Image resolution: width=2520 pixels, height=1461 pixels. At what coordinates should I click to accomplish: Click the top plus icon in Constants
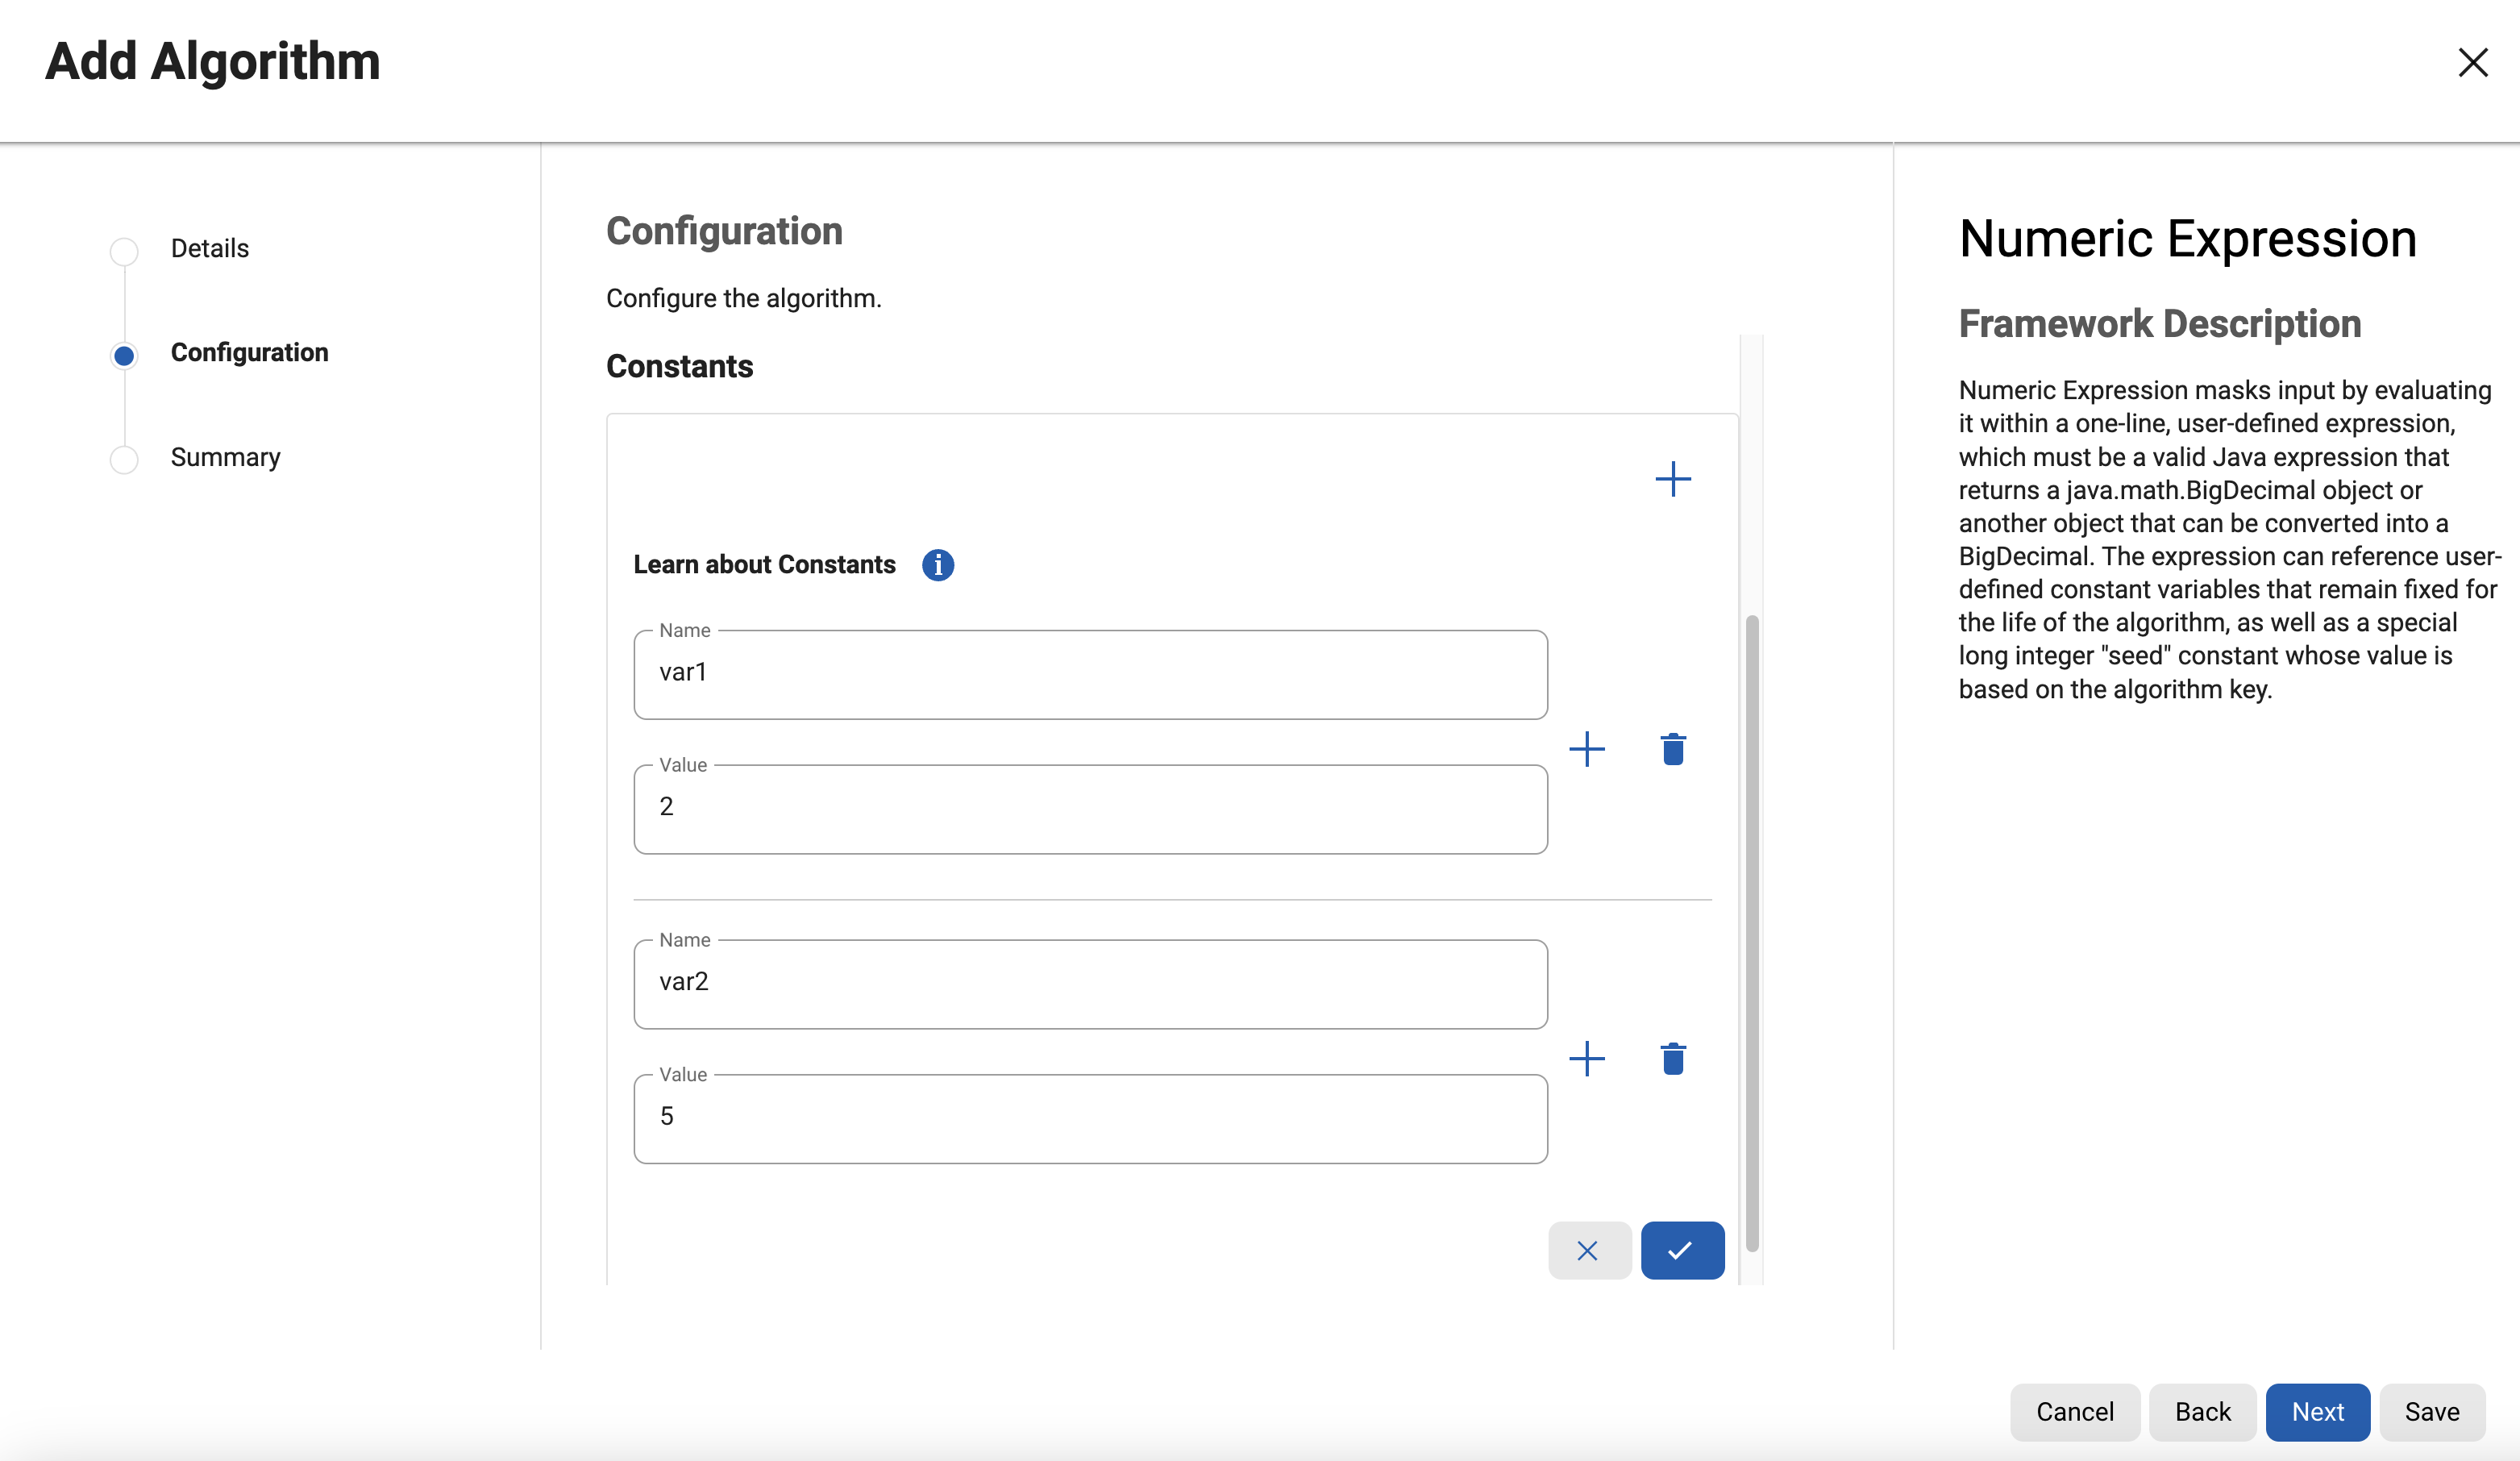tap(1672, 479)
